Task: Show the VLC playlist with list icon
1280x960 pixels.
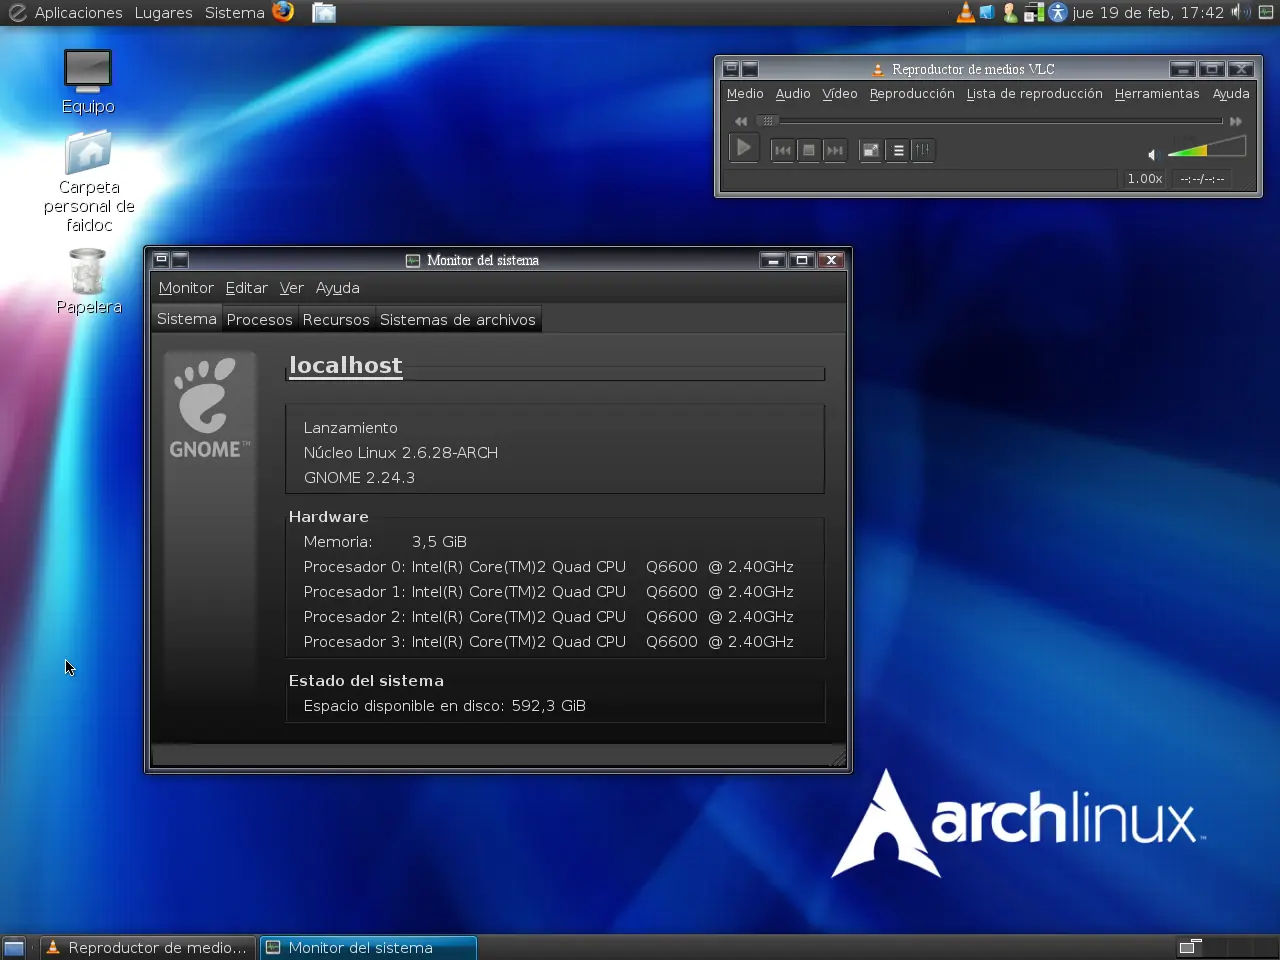Action: [x=898, y=151]
